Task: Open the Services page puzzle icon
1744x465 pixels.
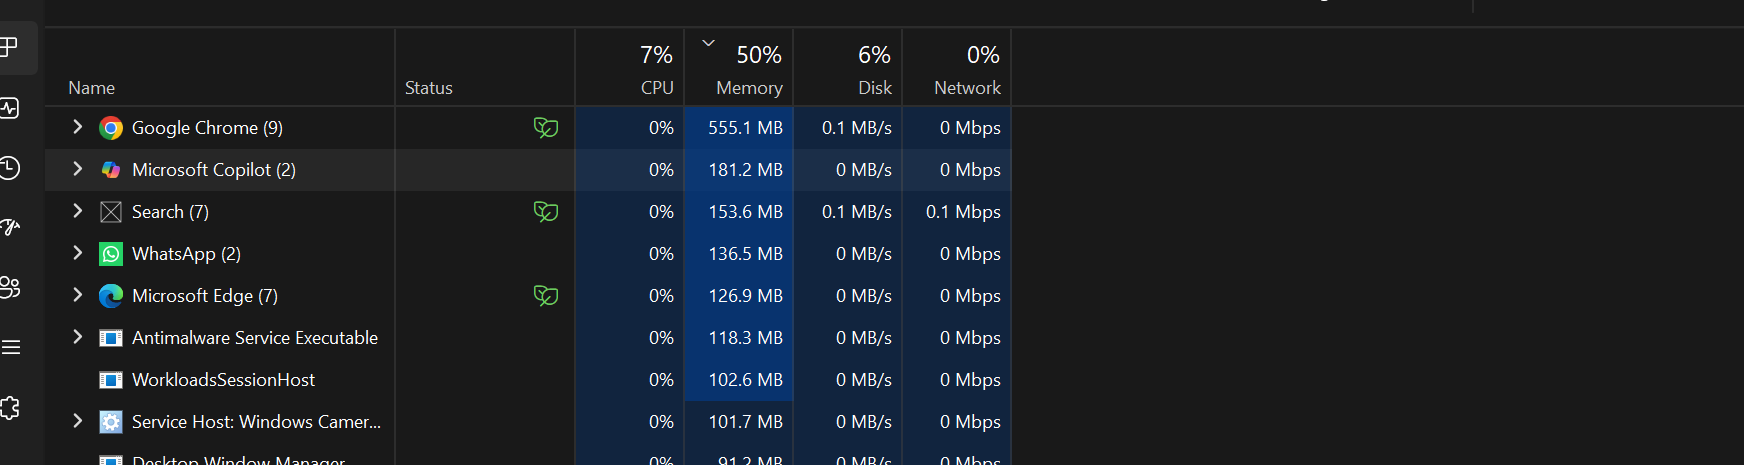Action: point(10,408)
